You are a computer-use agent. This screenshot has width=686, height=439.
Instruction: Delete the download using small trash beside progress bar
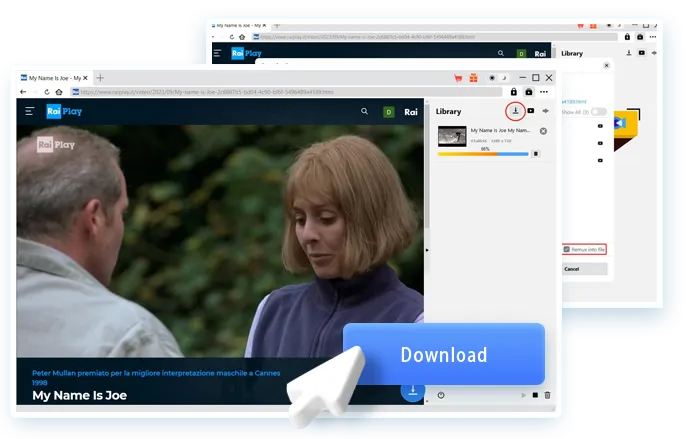tap(536, 154)
